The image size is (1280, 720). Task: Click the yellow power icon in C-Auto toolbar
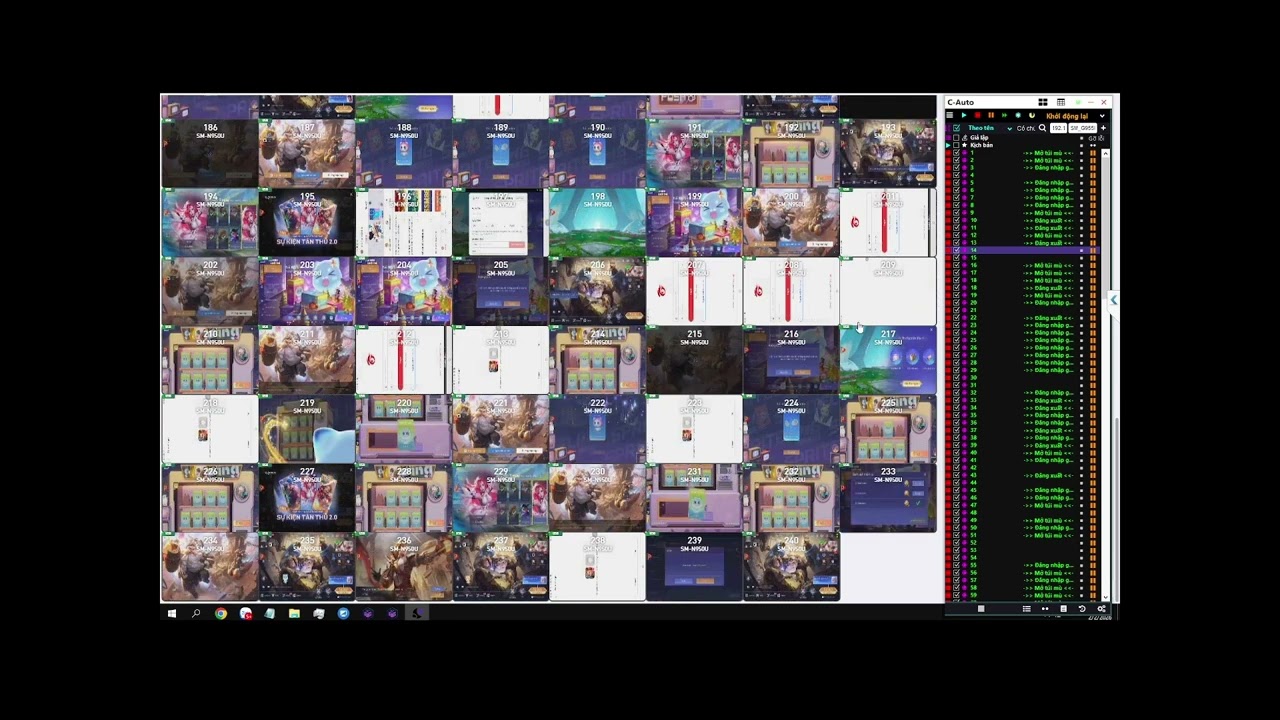coord(1032,115)
